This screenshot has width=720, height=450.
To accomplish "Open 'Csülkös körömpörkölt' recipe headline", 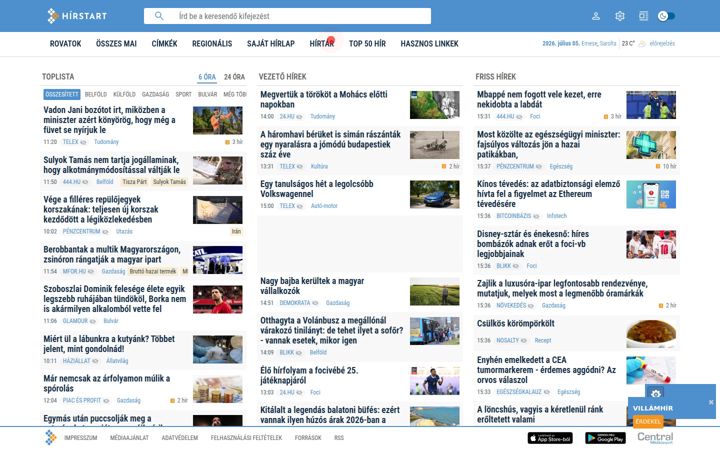I will click(x=515, y=323).
